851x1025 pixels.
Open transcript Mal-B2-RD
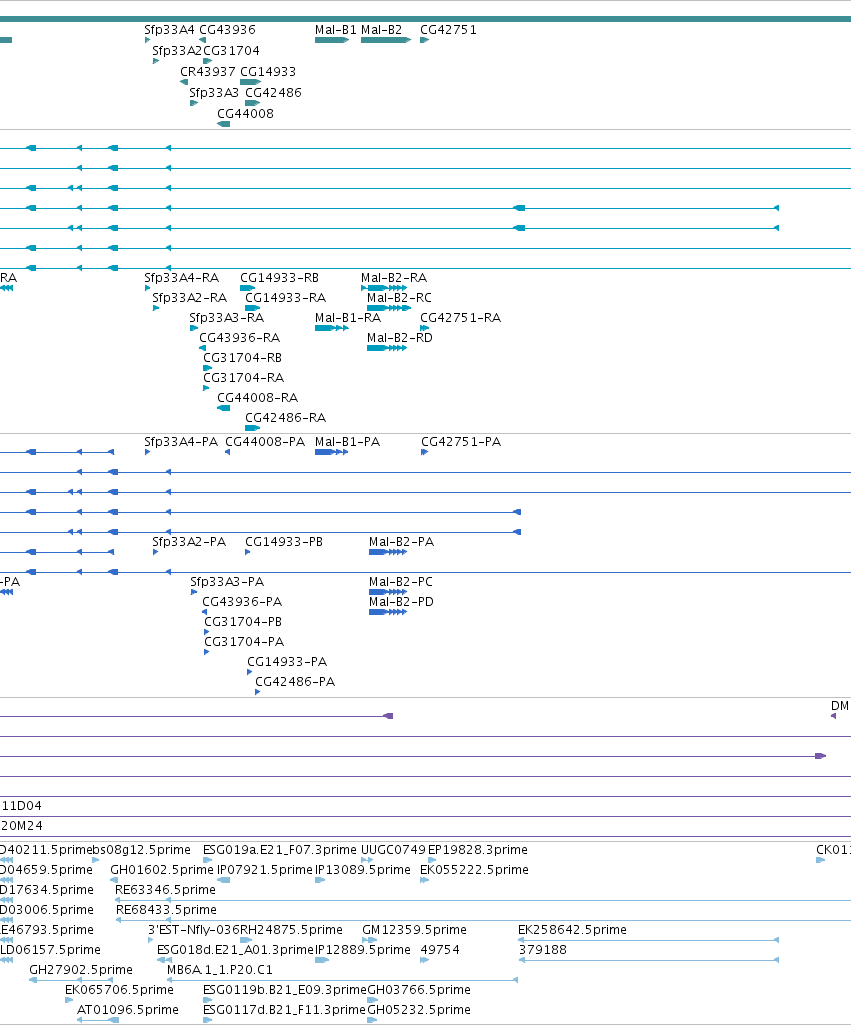(x=400, y=338)
